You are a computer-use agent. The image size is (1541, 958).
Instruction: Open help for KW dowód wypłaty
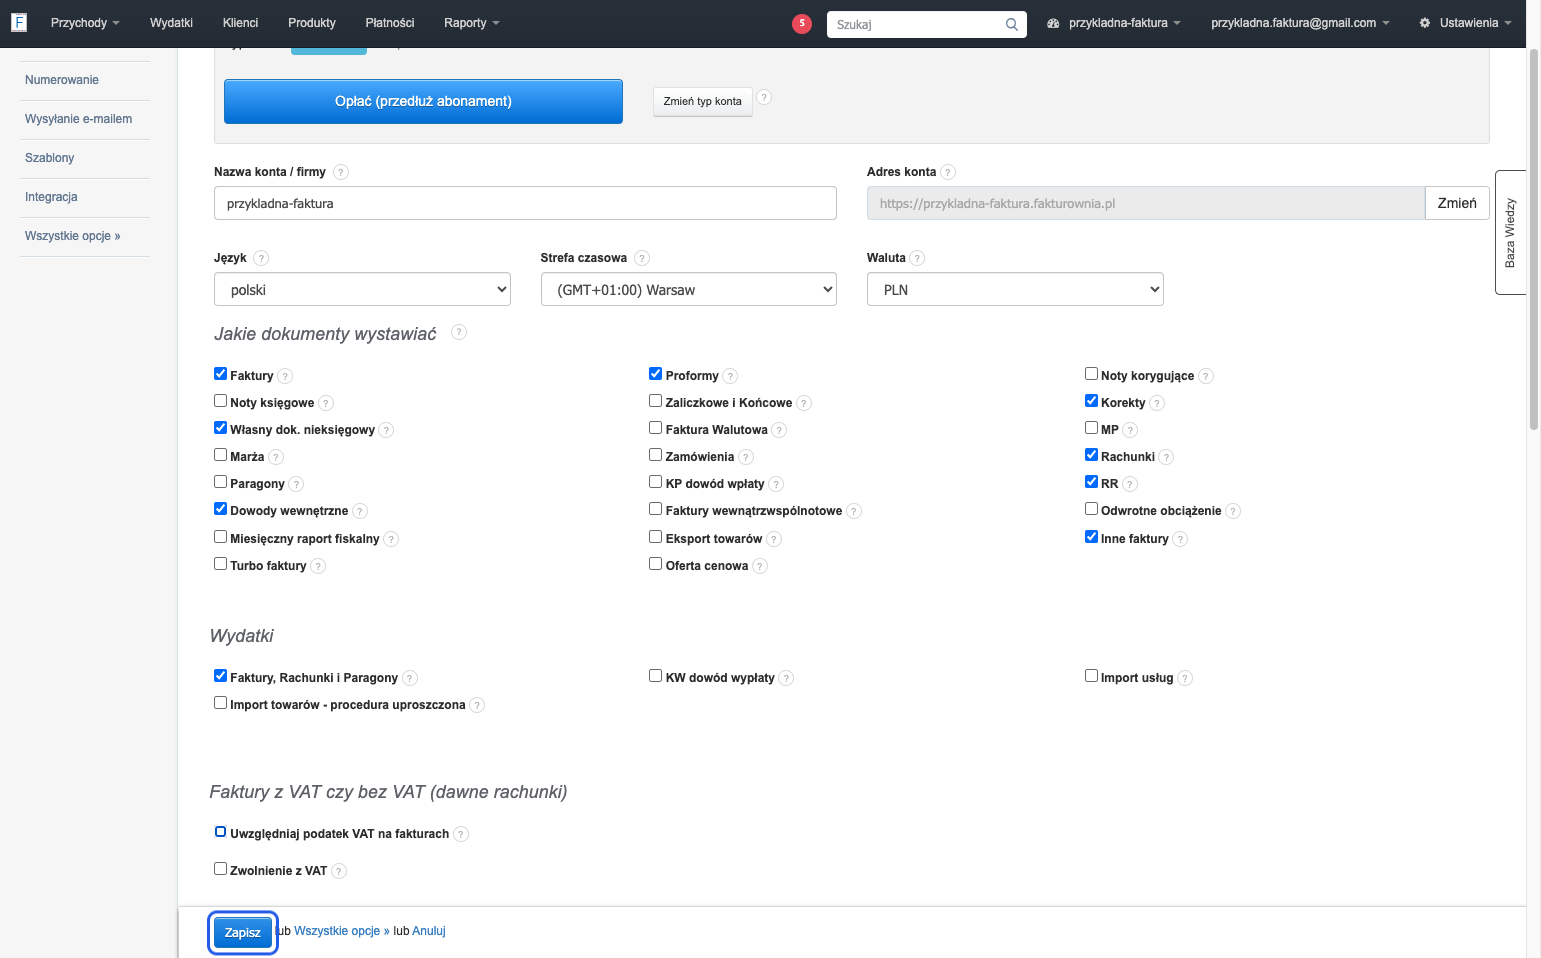coord(786,678)
